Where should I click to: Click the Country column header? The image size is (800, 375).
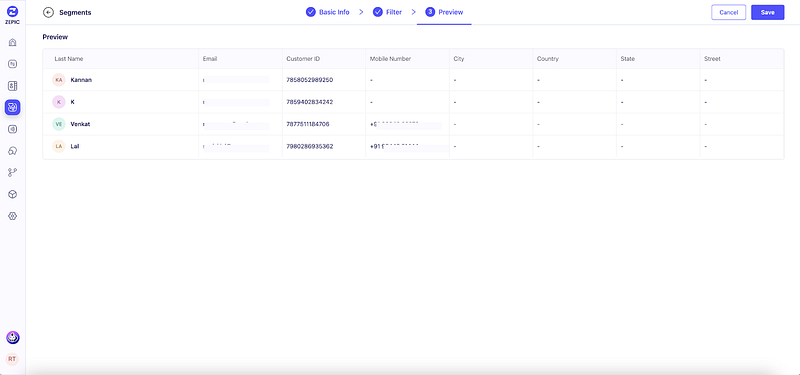tap(548, 59)
